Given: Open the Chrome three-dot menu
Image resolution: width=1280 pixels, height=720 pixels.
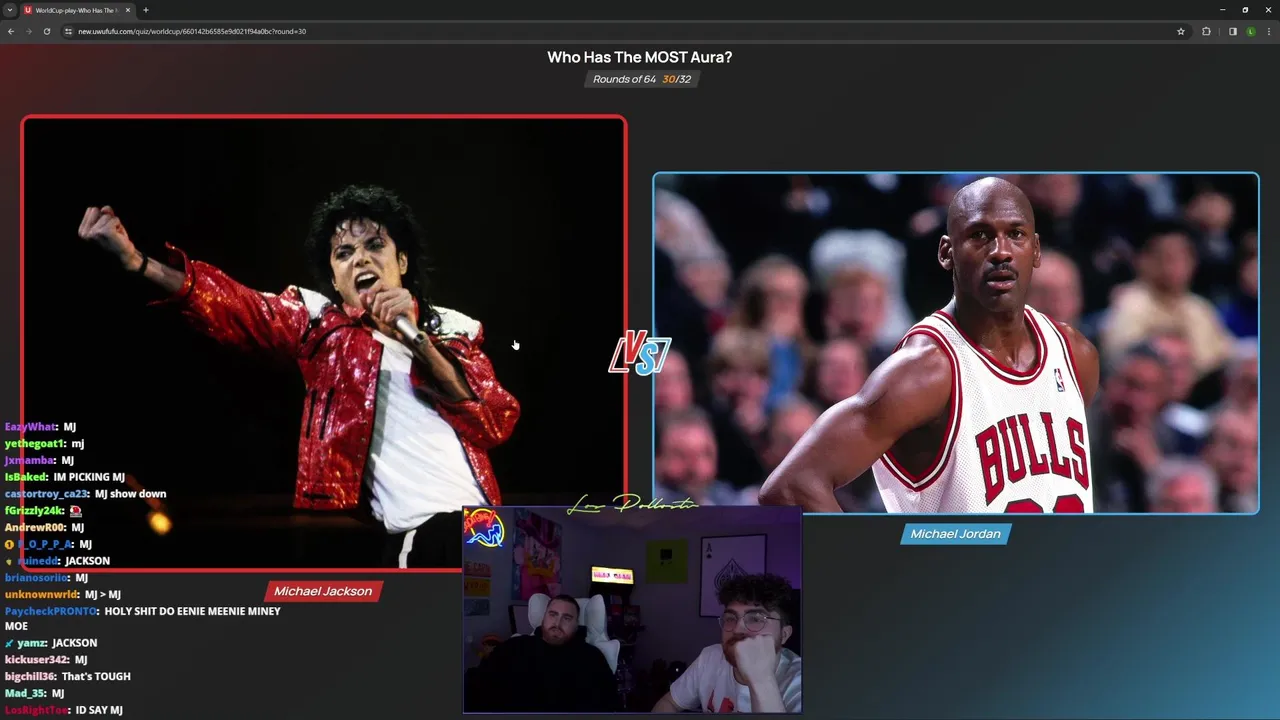Looking at the screenshot, I should click(1268, 31).
